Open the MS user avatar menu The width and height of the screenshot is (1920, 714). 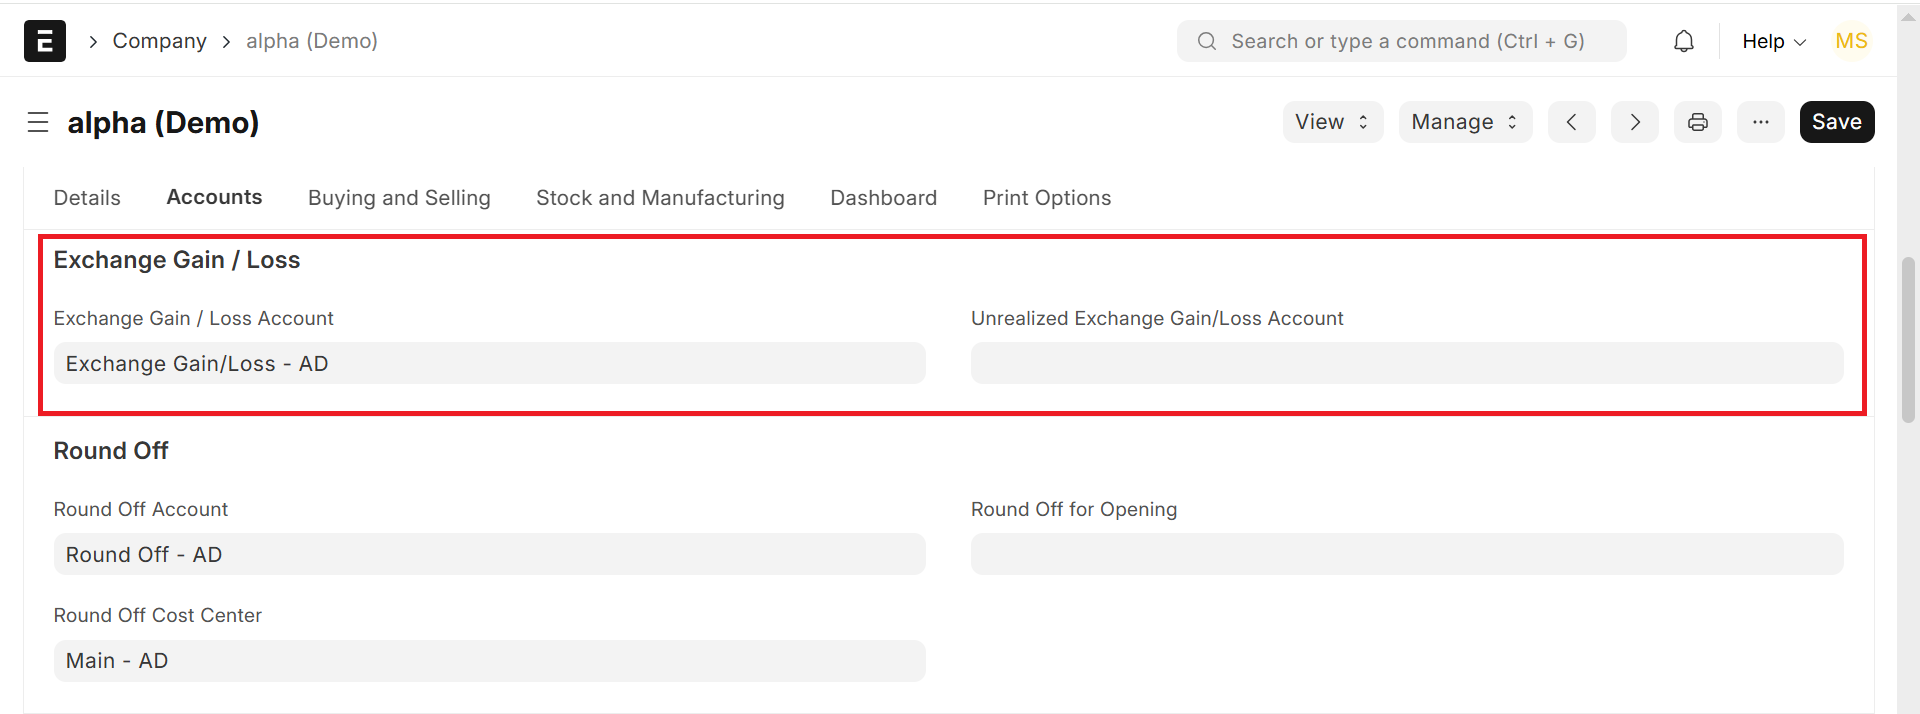[x=1851, y=41]
